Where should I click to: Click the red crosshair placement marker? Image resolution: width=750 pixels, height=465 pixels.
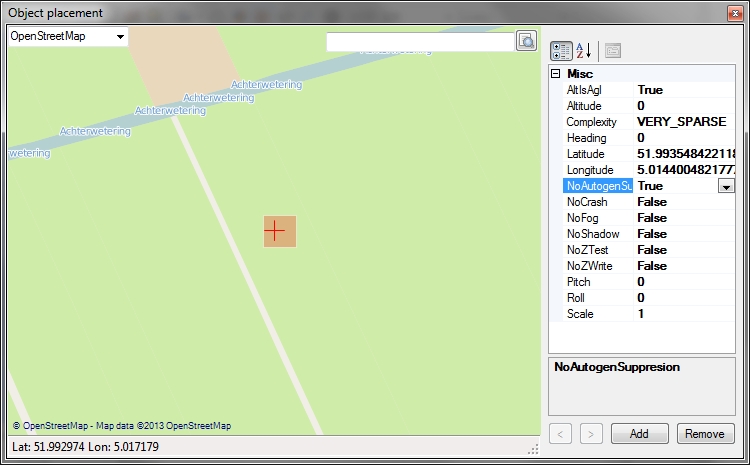coord(275,231)
